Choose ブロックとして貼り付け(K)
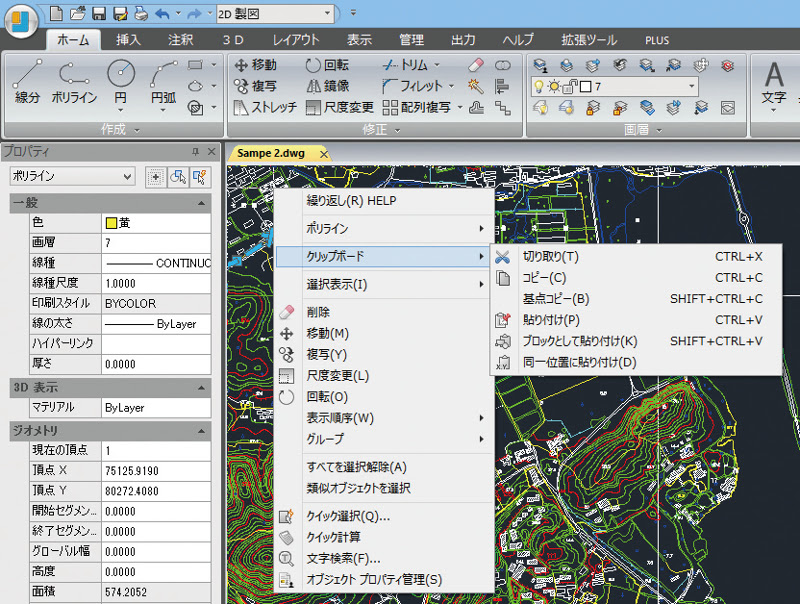Screen dimensions: 800x604 (636, 341)
